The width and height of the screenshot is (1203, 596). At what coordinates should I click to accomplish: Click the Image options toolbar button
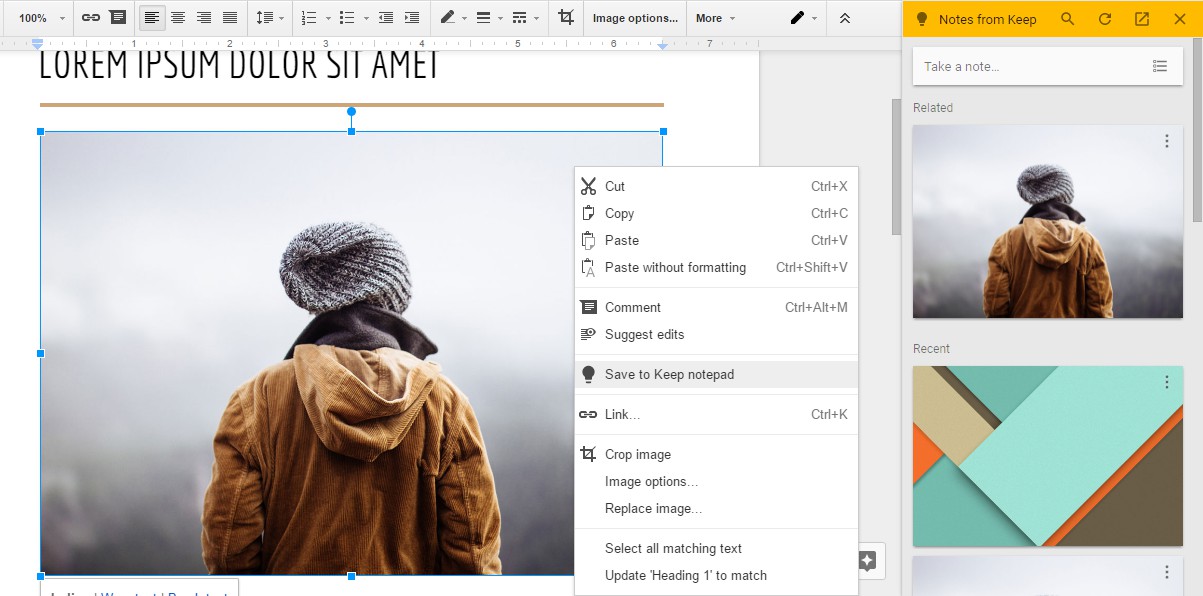click(x=635, y=18)
